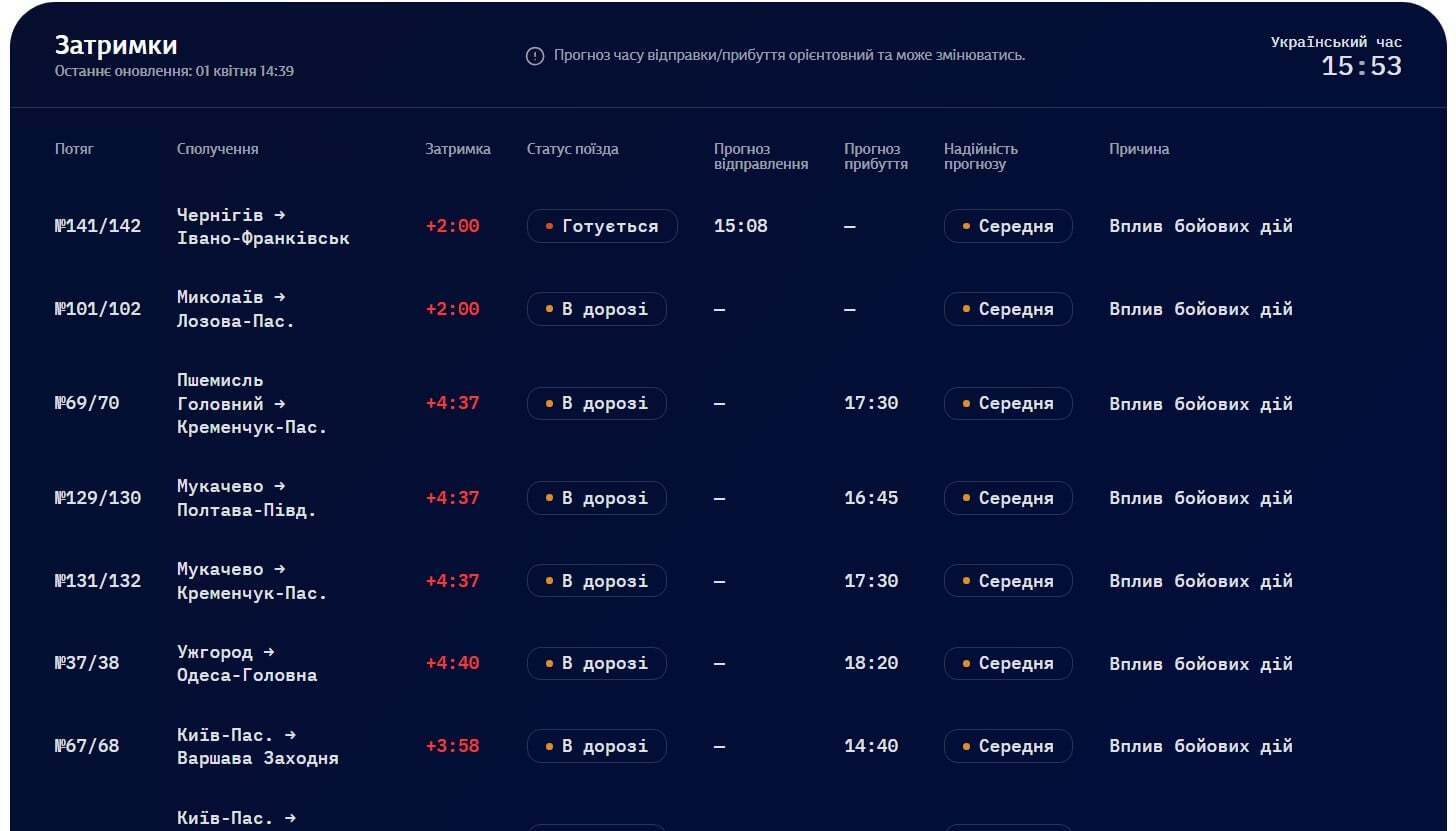Click the 'Надійність прогнозу' column header
This screenshot has height=831, width=1456.
pos(980,156)
